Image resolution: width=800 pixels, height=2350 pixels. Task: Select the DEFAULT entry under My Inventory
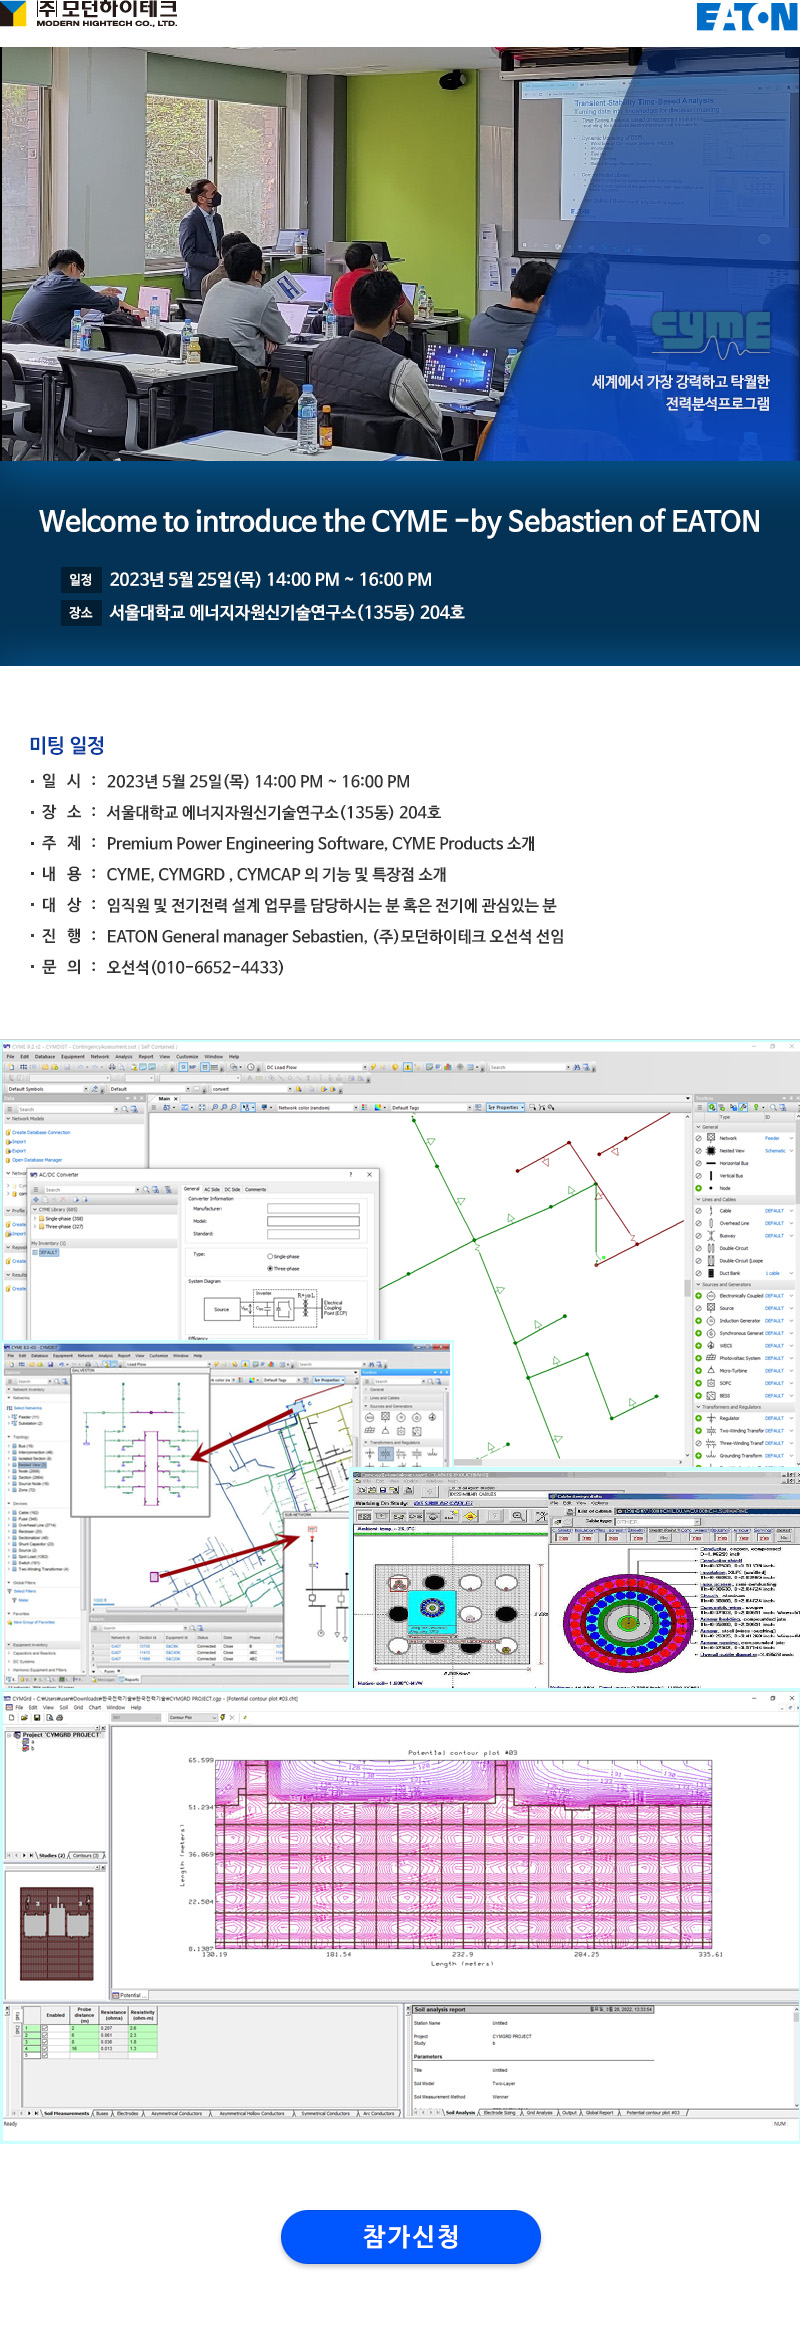coord(49,1252)
